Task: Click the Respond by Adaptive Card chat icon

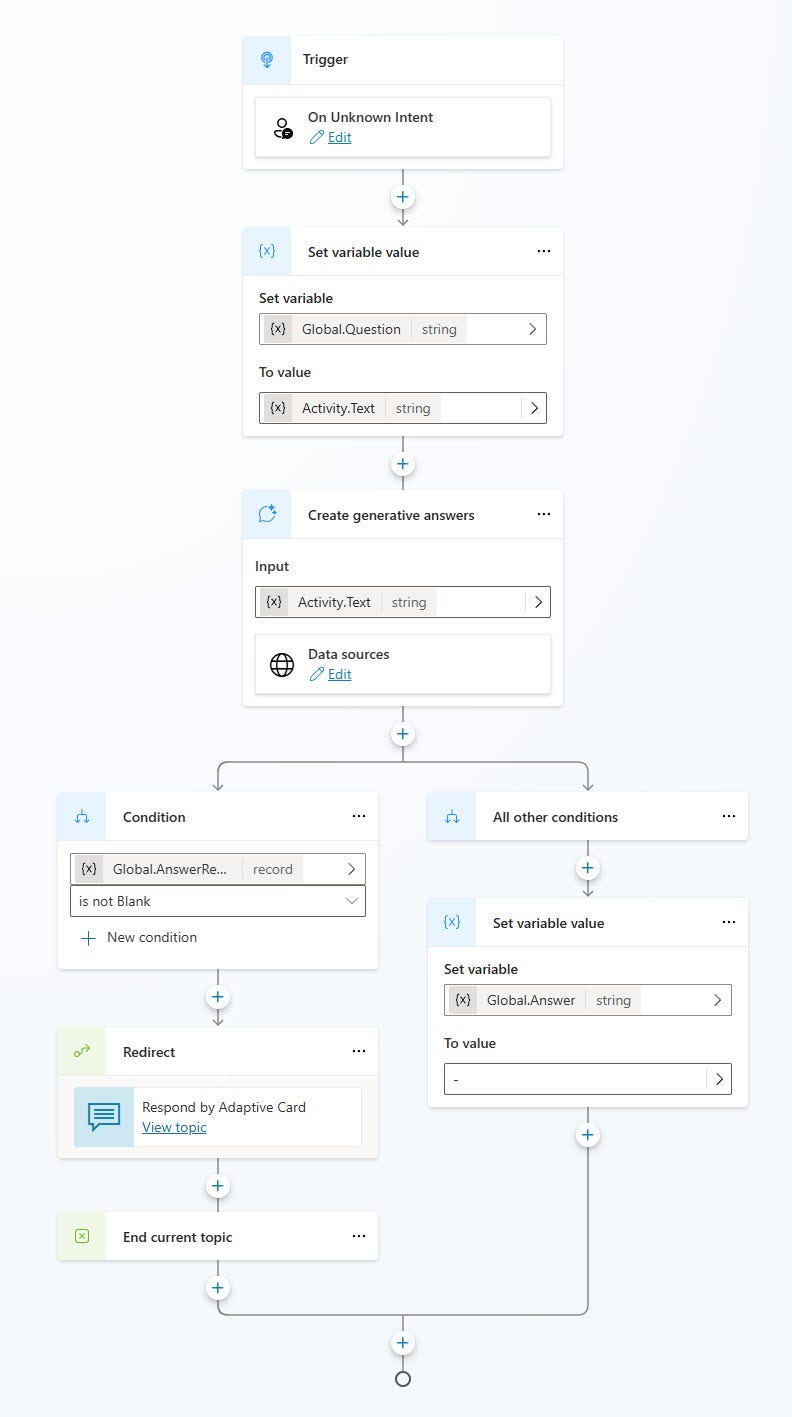Action: point(104,1117)
